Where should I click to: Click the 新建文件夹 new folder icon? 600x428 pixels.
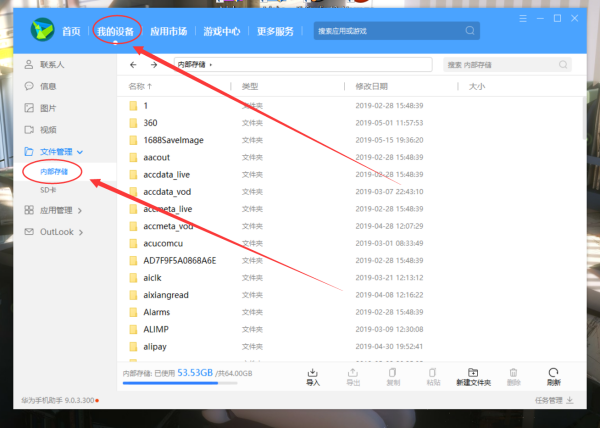coord(473,373)
